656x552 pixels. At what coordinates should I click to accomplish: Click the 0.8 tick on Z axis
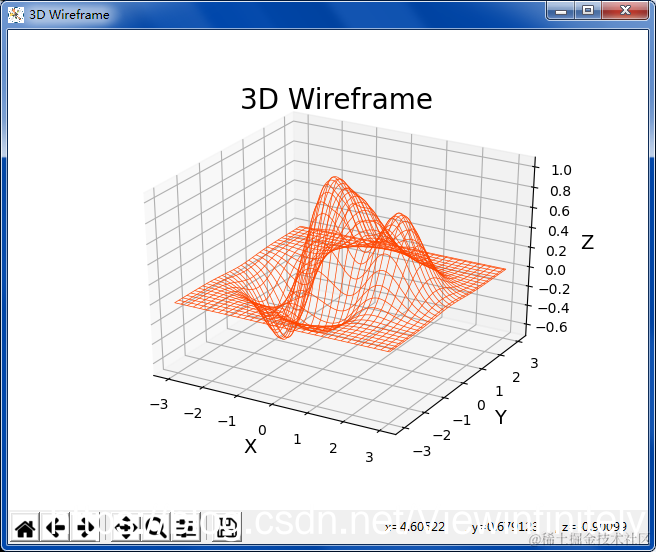tap(560, 191)
